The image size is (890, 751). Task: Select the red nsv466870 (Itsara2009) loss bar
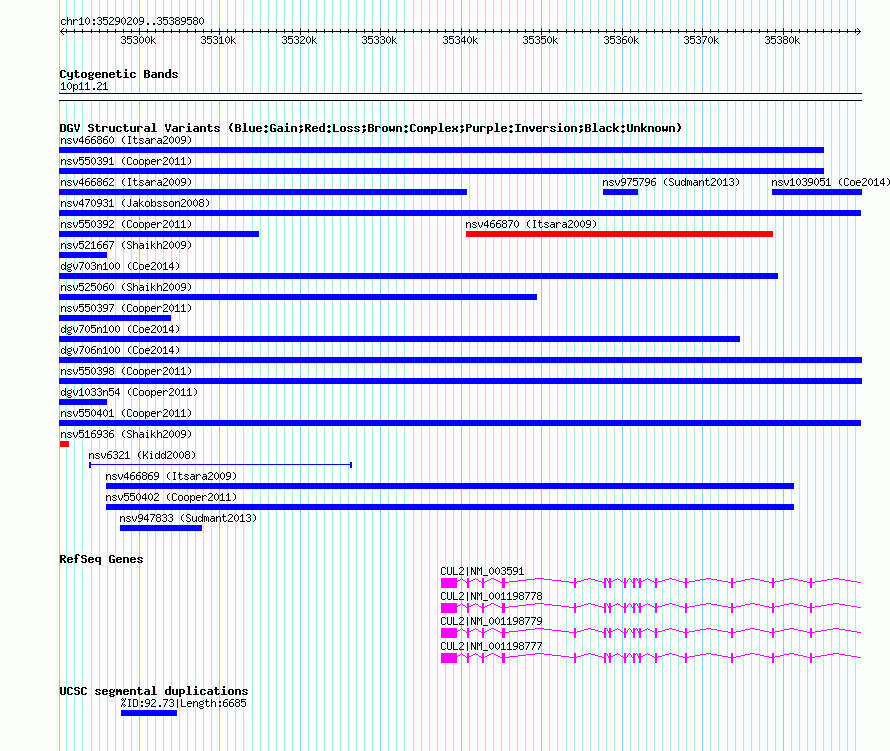click(619, 234)
